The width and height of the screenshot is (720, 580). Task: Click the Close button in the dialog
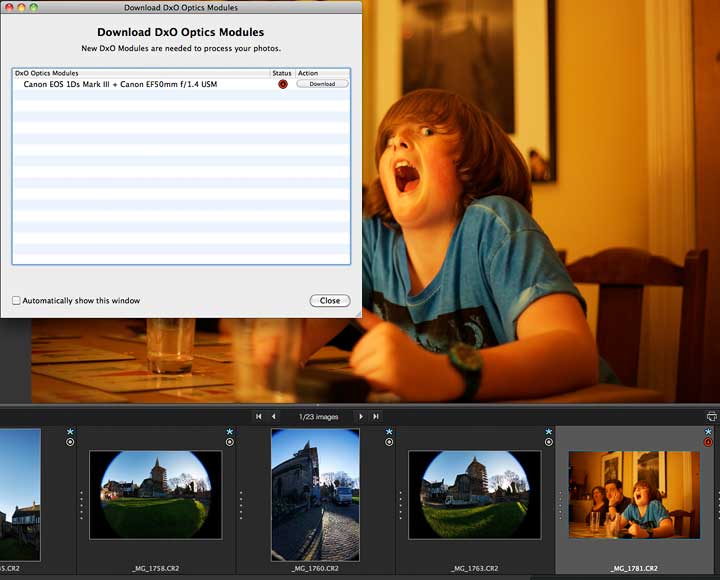(x=330, y=301)
